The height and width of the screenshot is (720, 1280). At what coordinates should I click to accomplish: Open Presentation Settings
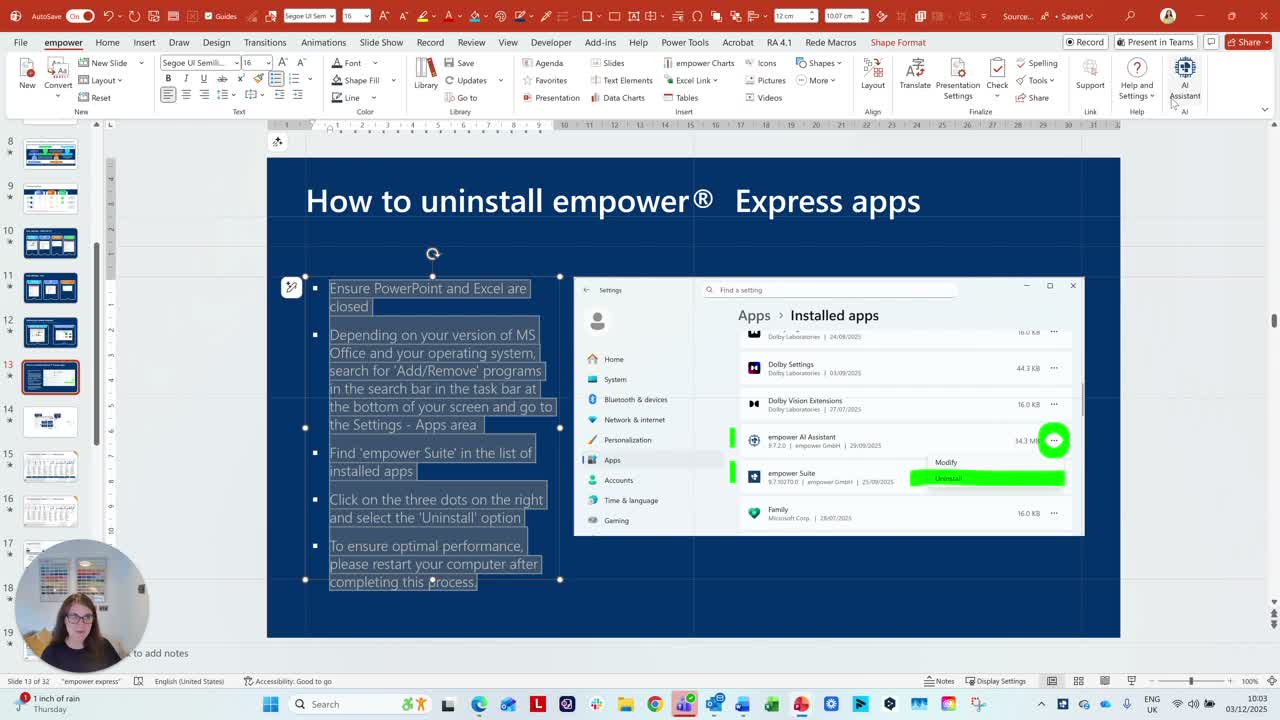coord(957,78)
